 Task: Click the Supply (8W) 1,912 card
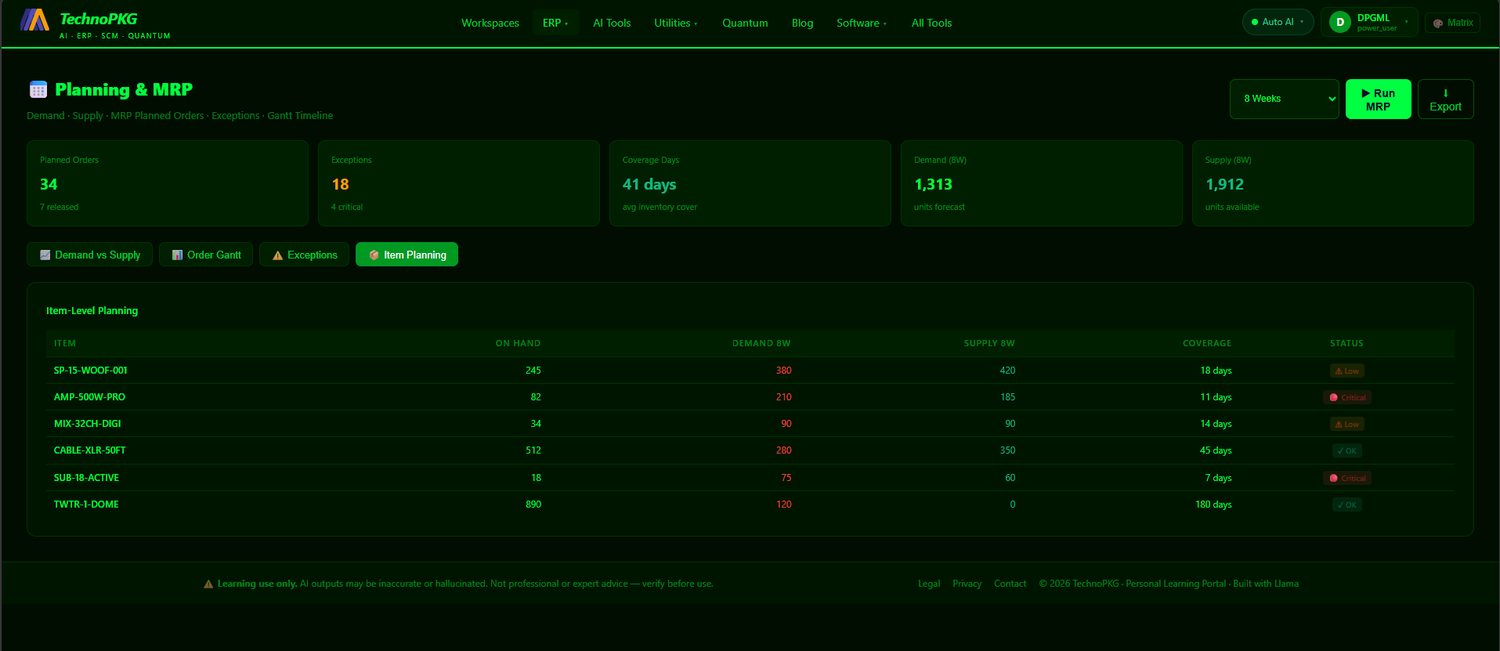(1332, 183)
